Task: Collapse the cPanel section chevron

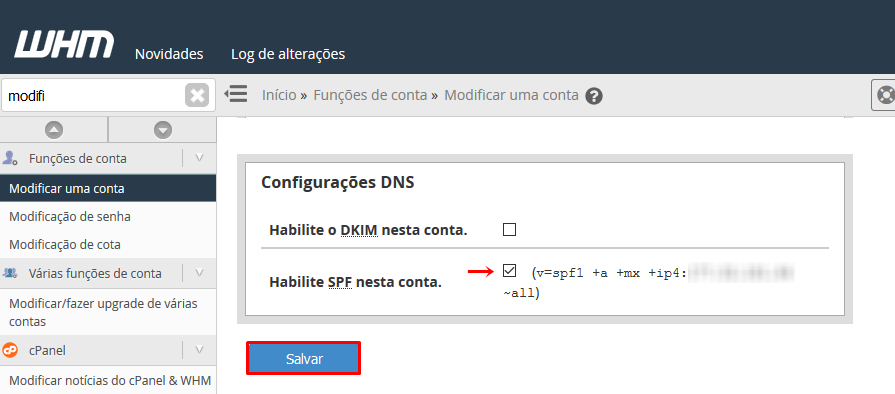Action: pos(199,349)
